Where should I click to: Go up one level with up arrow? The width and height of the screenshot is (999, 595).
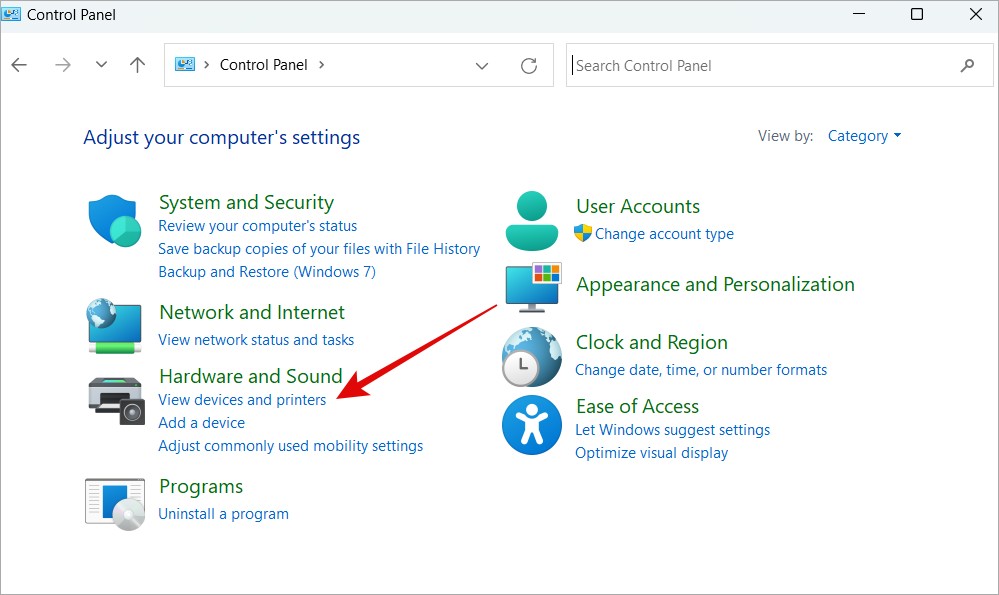click(137, 64)
